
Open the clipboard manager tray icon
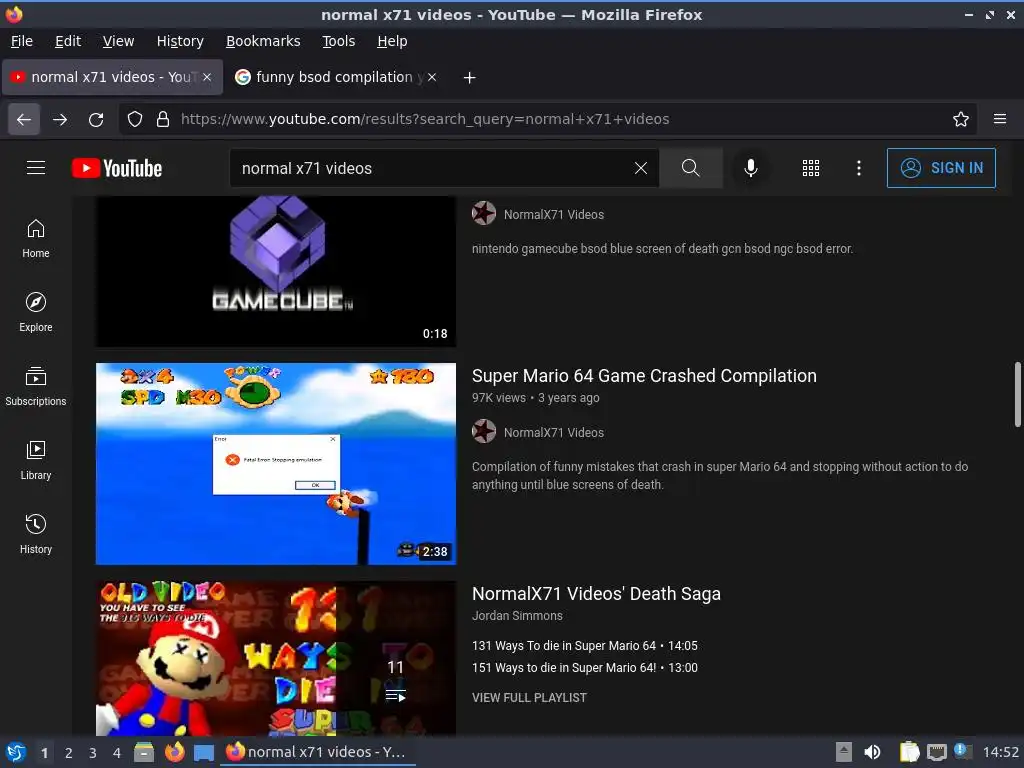tap(909, 752)
